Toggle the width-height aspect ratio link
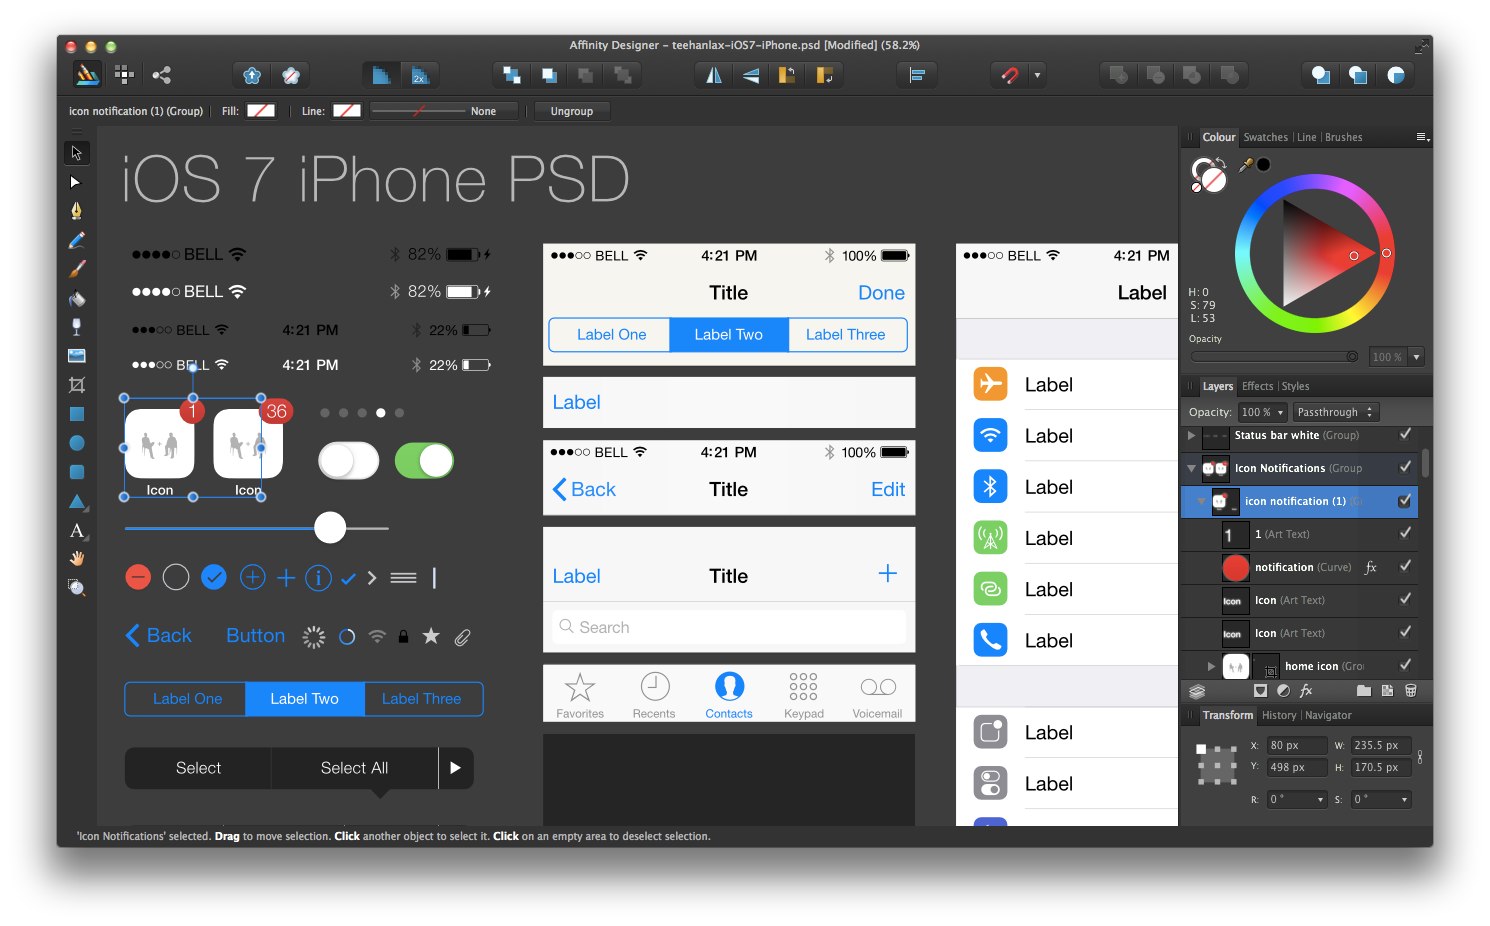1490x926 pixels. point(1420,757)
